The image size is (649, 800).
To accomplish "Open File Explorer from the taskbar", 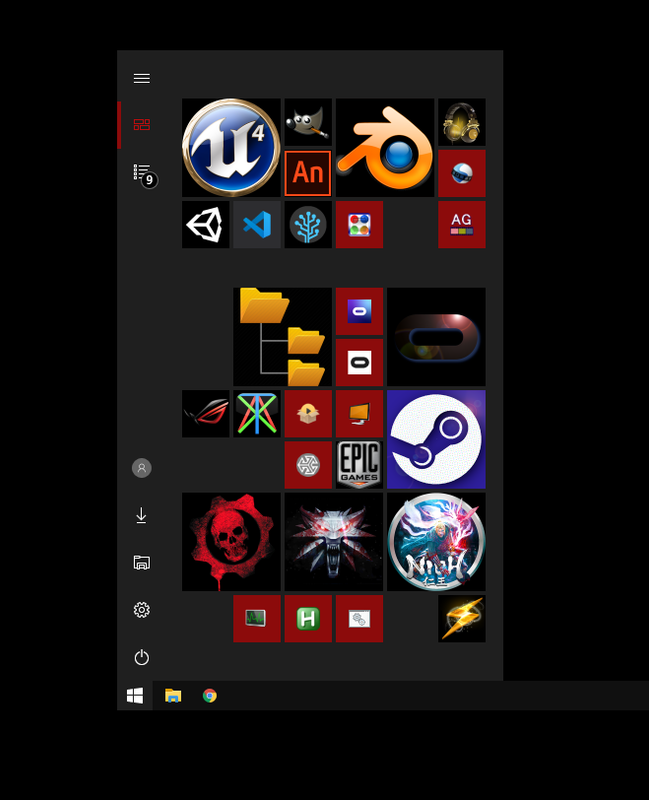I will coord(173,695).
